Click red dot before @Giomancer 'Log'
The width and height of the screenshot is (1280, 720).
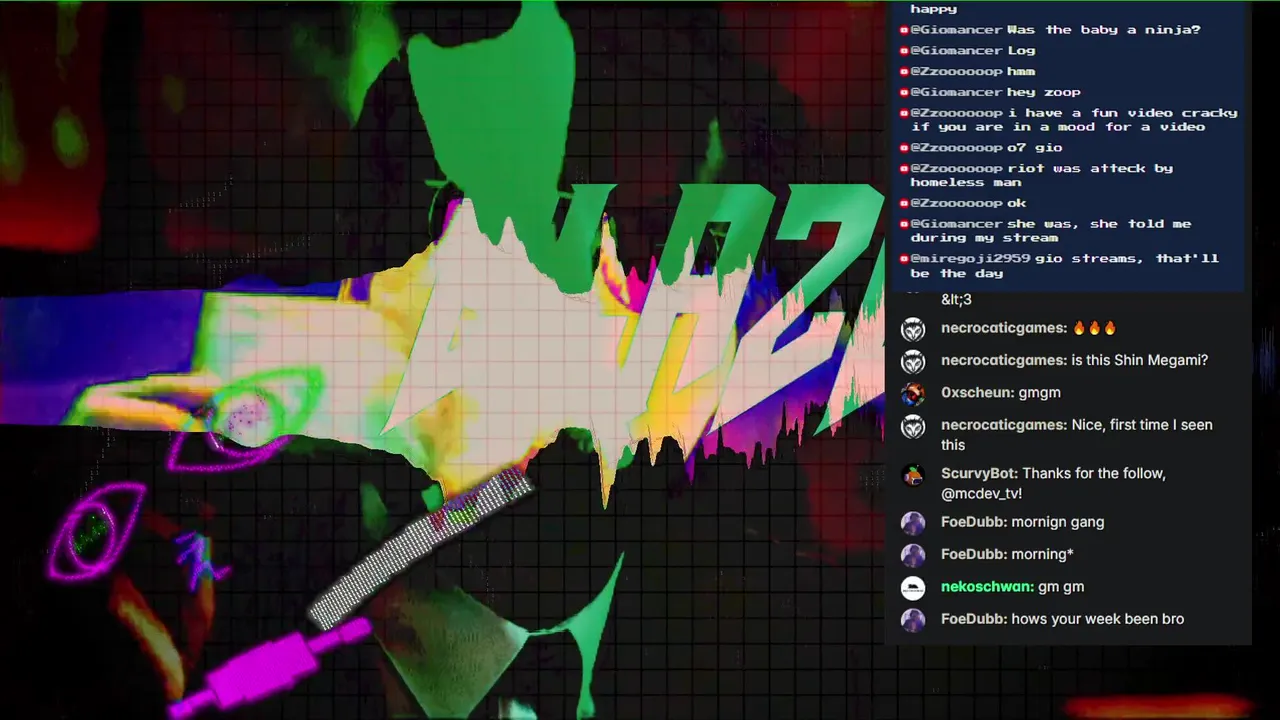(x=903, y=51)
